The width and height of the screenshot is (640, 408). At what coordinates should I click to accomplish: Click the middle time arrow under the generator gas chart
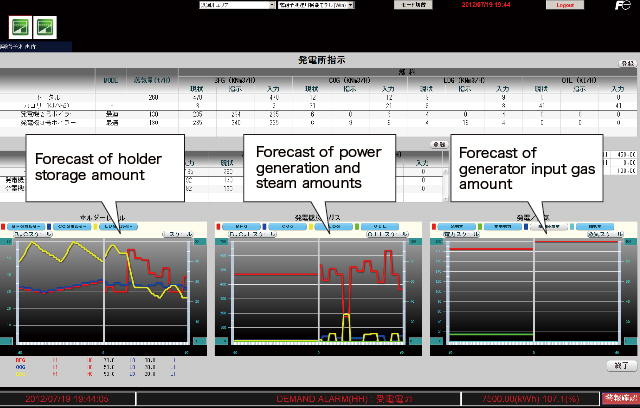pyautogui.click(x=533, y=352)
